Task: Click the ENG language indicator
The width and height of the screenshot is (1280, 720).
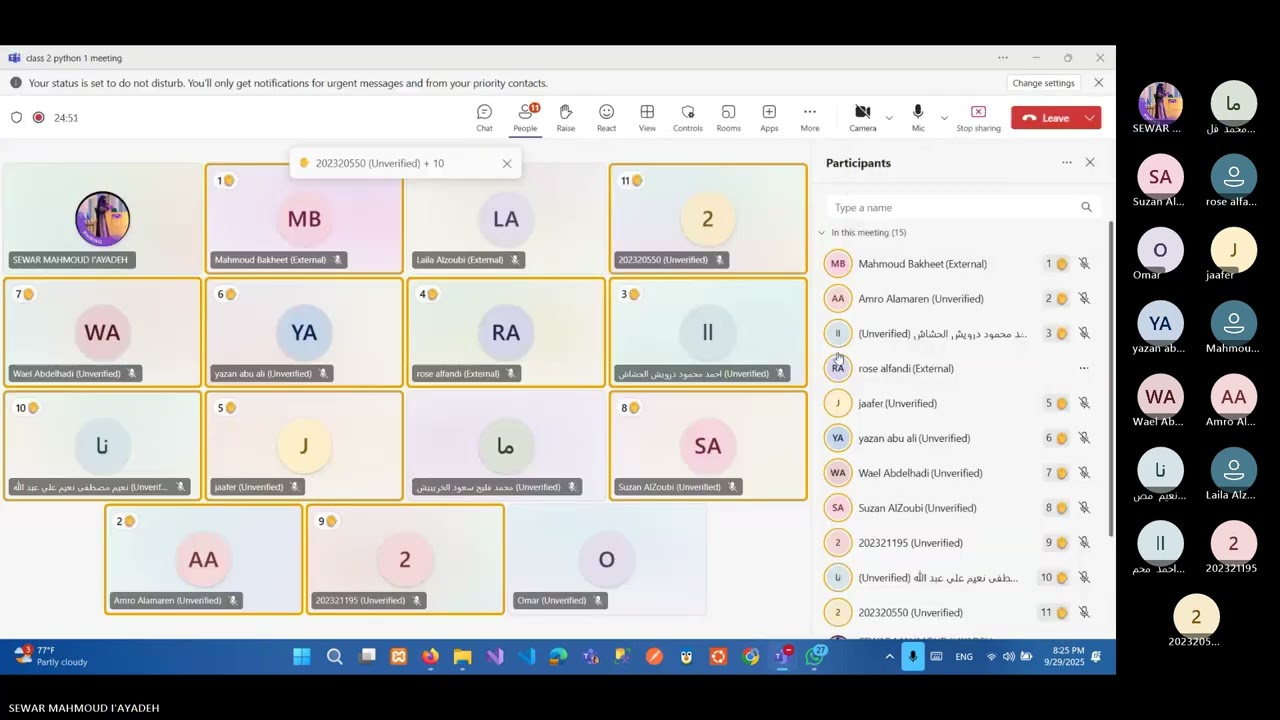Action: pyautogui.click(x=964, y=657)
